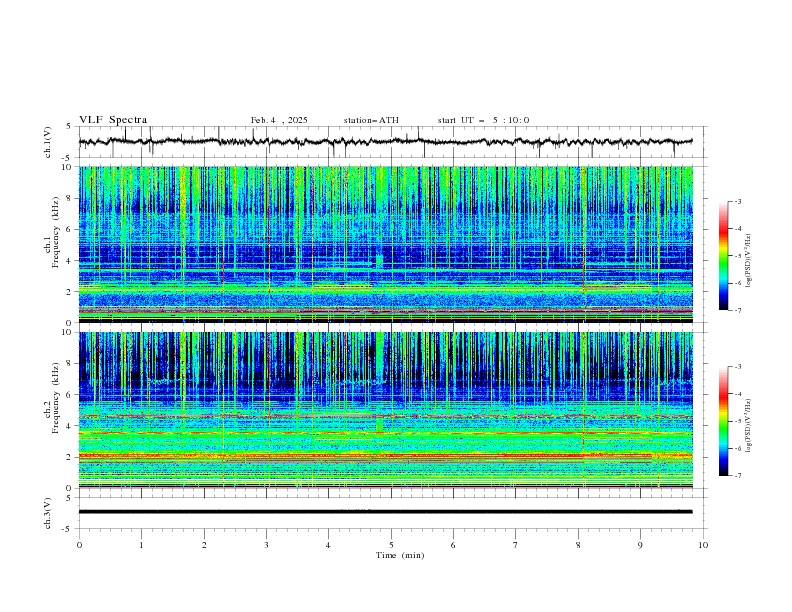The height and width of the screenshot is (612, 792).
Task: Click the log(PSD) label beside ch.1 color bar
Action: 749,261
